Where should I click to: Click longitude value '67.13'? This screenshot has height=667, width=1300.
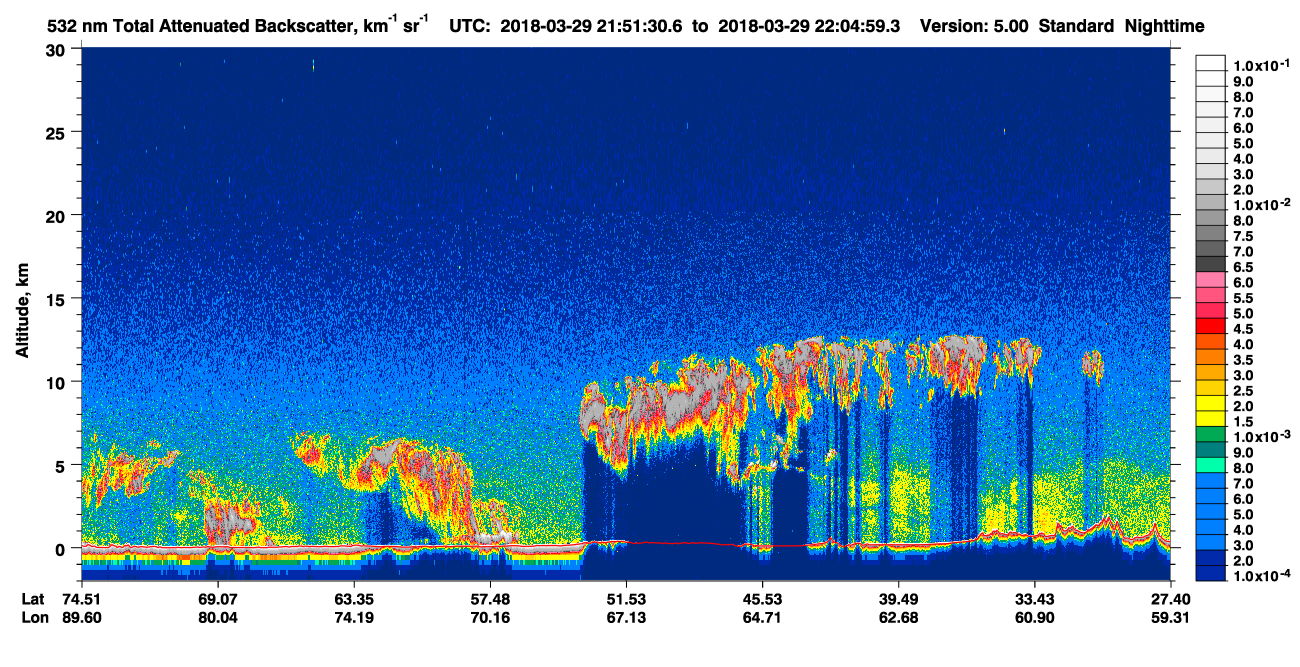625,617
